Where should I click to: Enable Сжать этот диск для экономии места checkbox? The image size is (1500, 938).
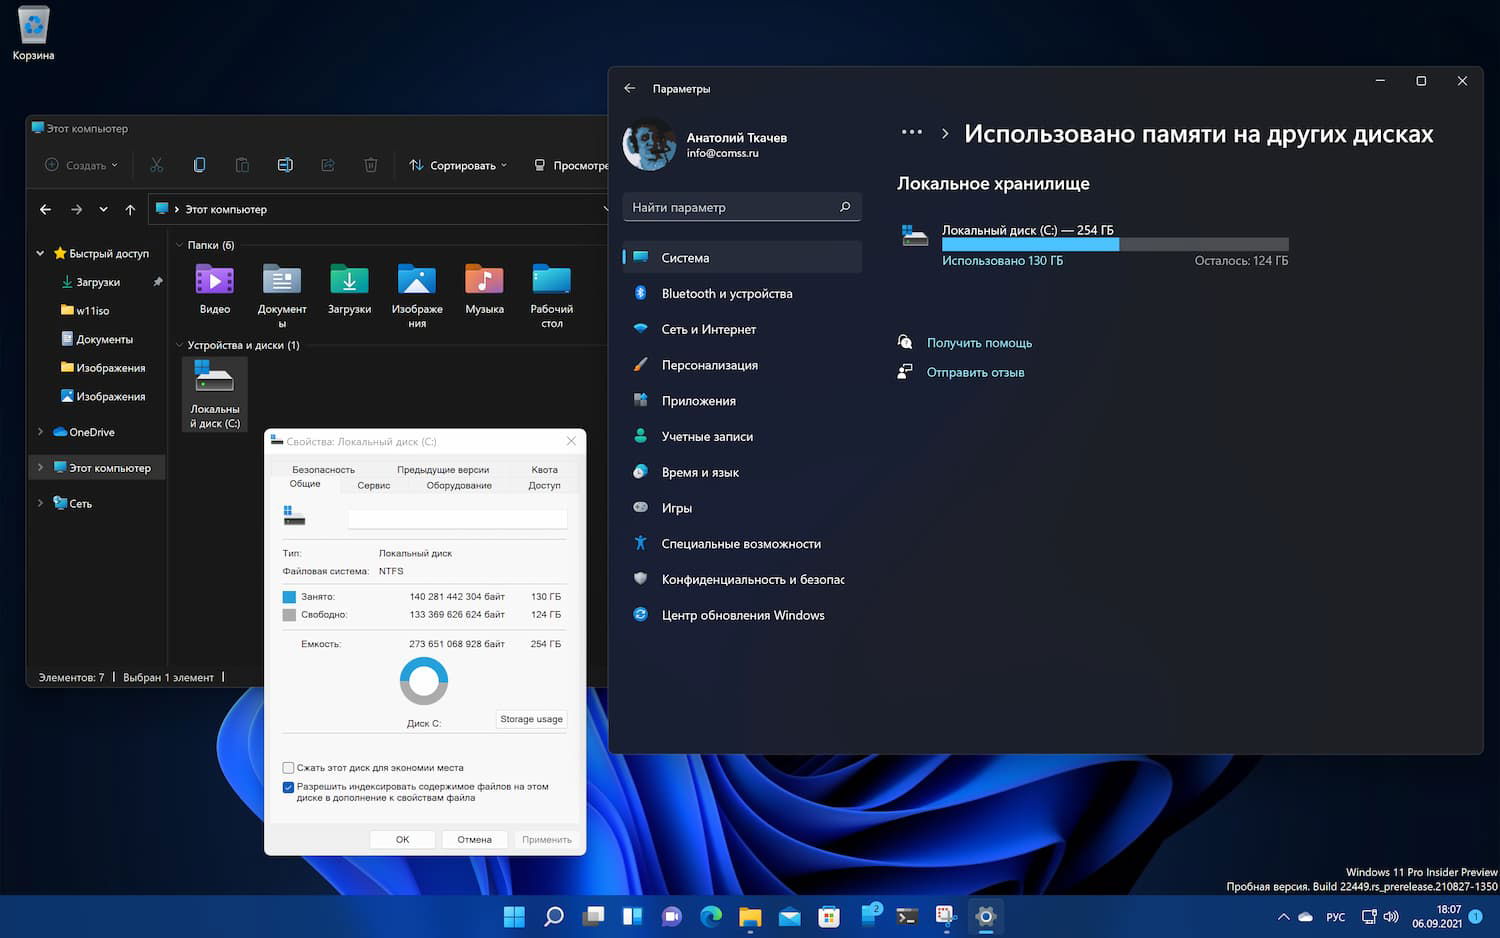pyautogui.click(x=289, y=768)
